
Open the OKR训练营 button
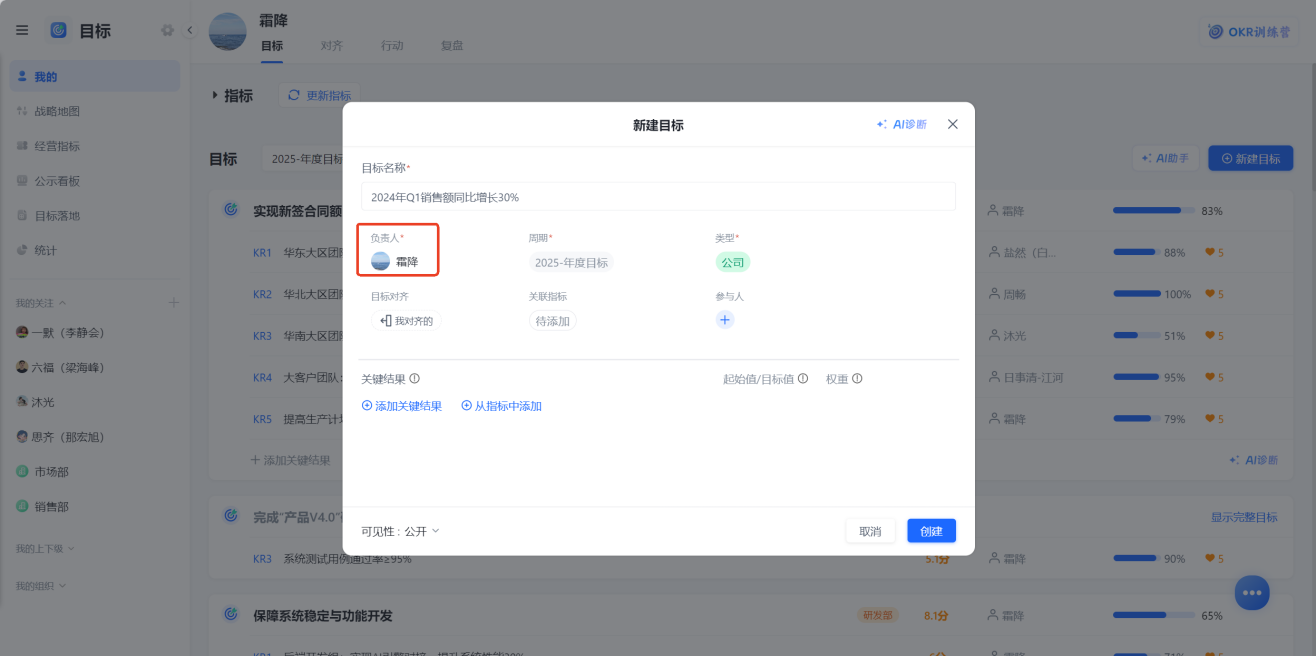[1250, 31]
